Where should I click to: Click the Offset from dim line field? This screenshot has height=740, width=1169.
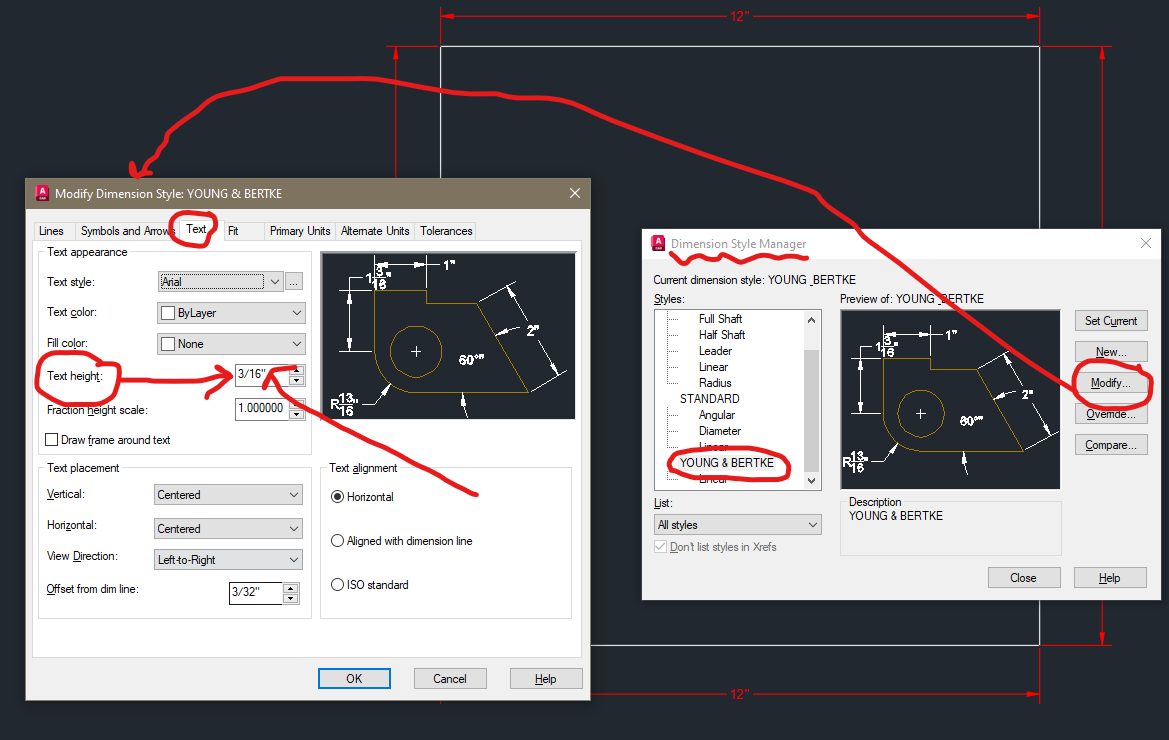click(256, 592)
